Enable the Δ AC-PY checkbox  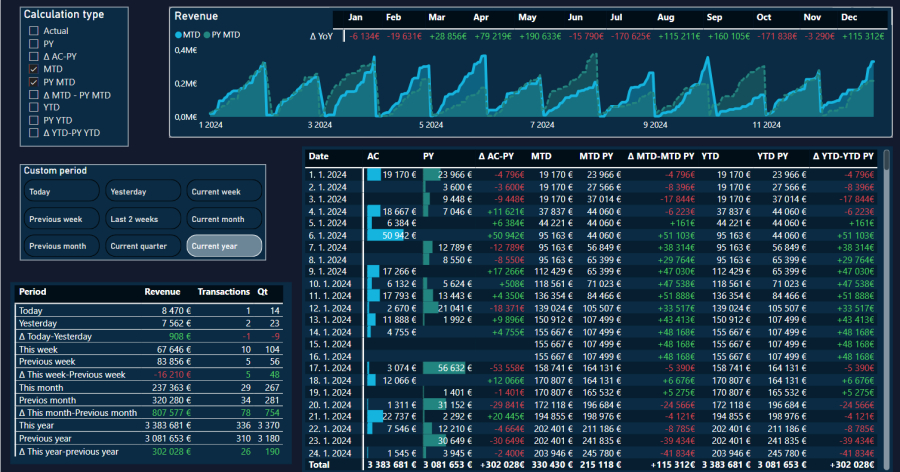click(34, 57)
